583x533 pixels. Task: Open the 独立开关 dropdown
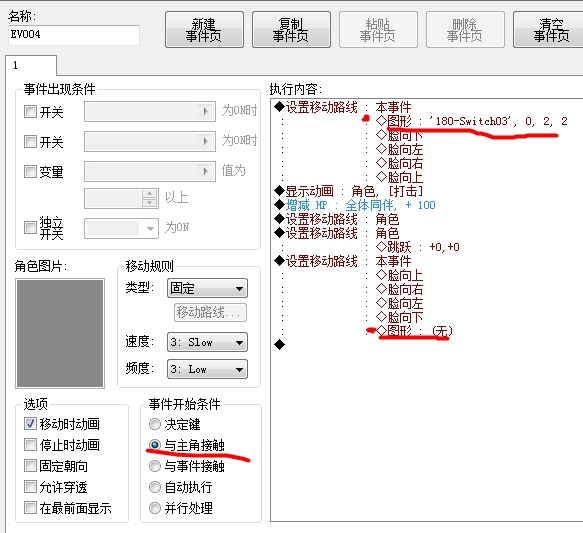150,228
